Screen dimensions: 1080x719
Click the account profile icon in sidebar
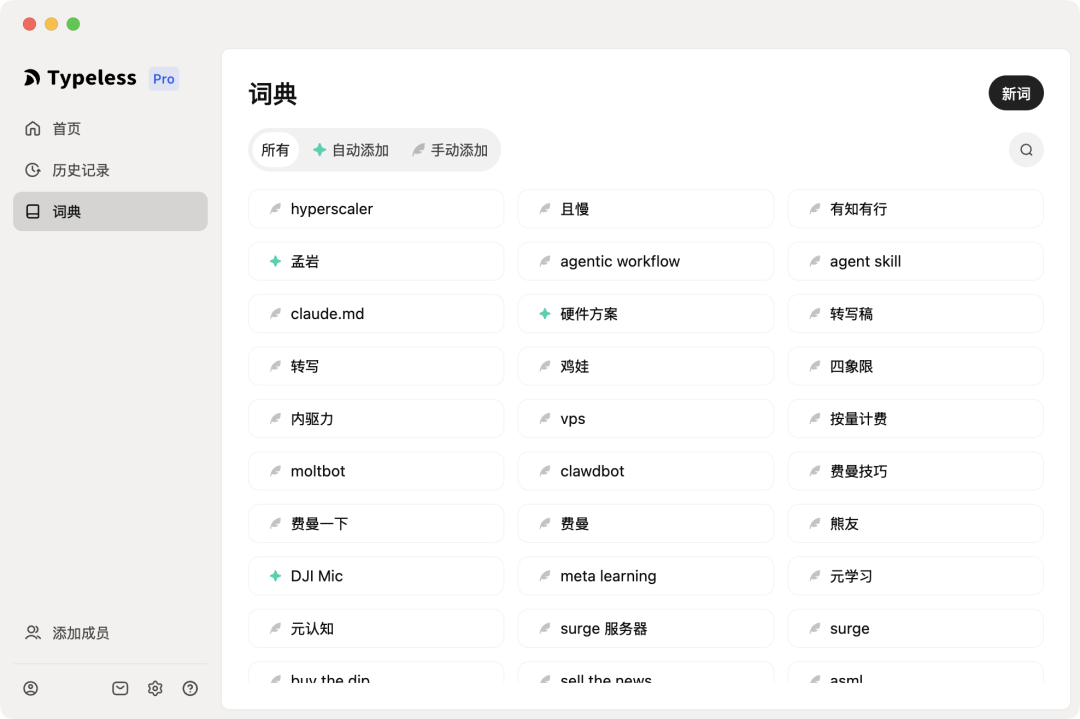coord(31,688)
